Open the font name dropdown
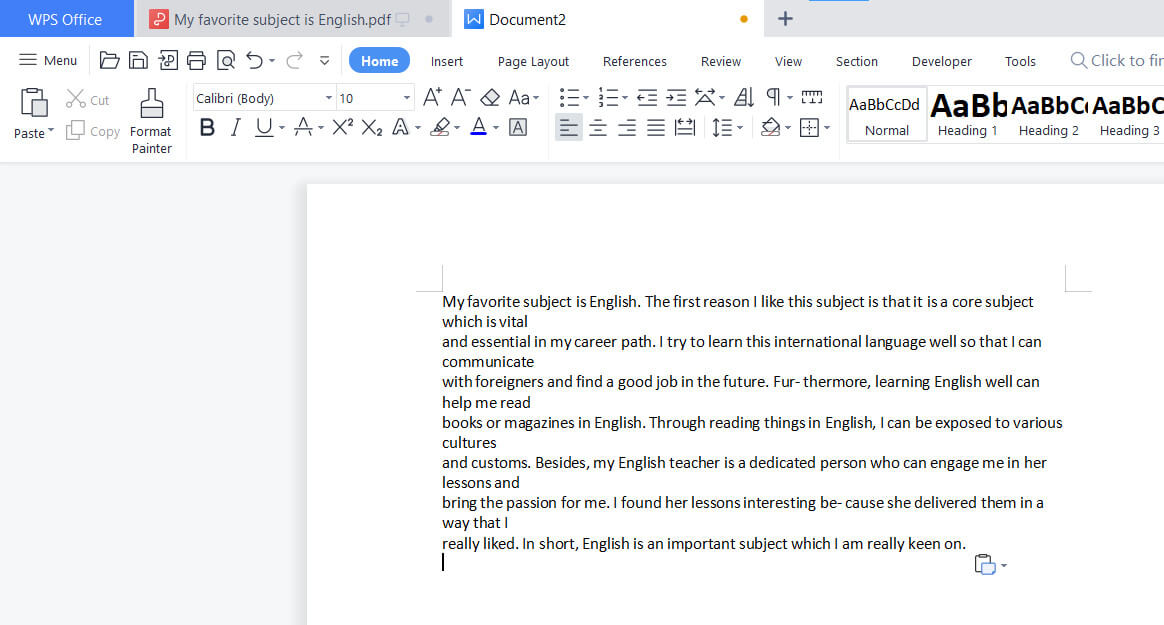Viewport: 1164px width, 625px height. point(329,97)
